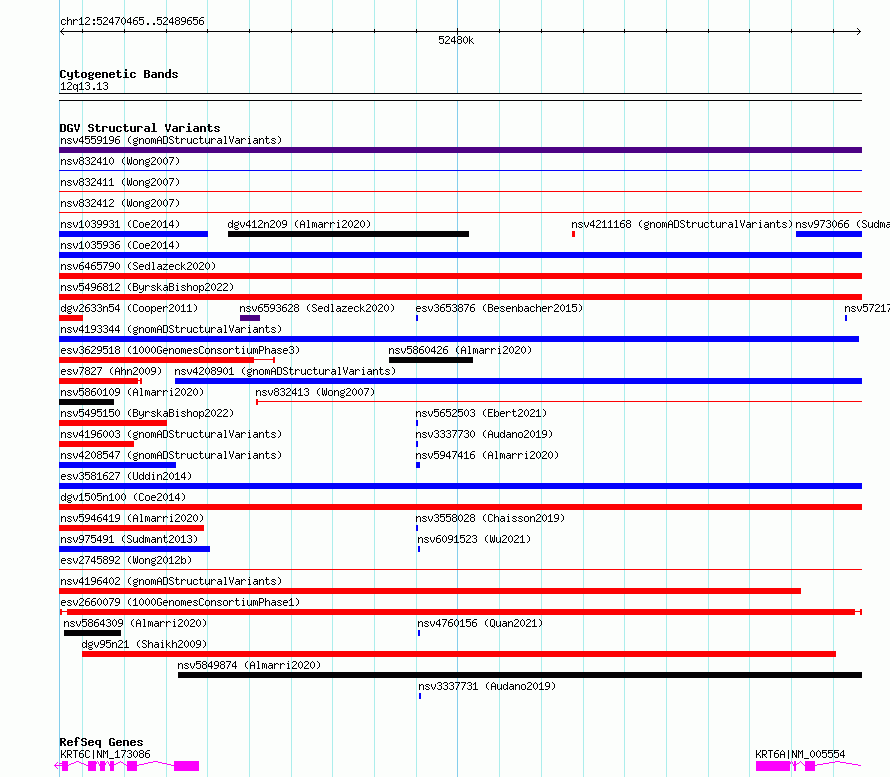Click the nsv5860109 (Almarri2020) label
The height and width of the screenshot is (777, 890).
click(x=132, y=392)
